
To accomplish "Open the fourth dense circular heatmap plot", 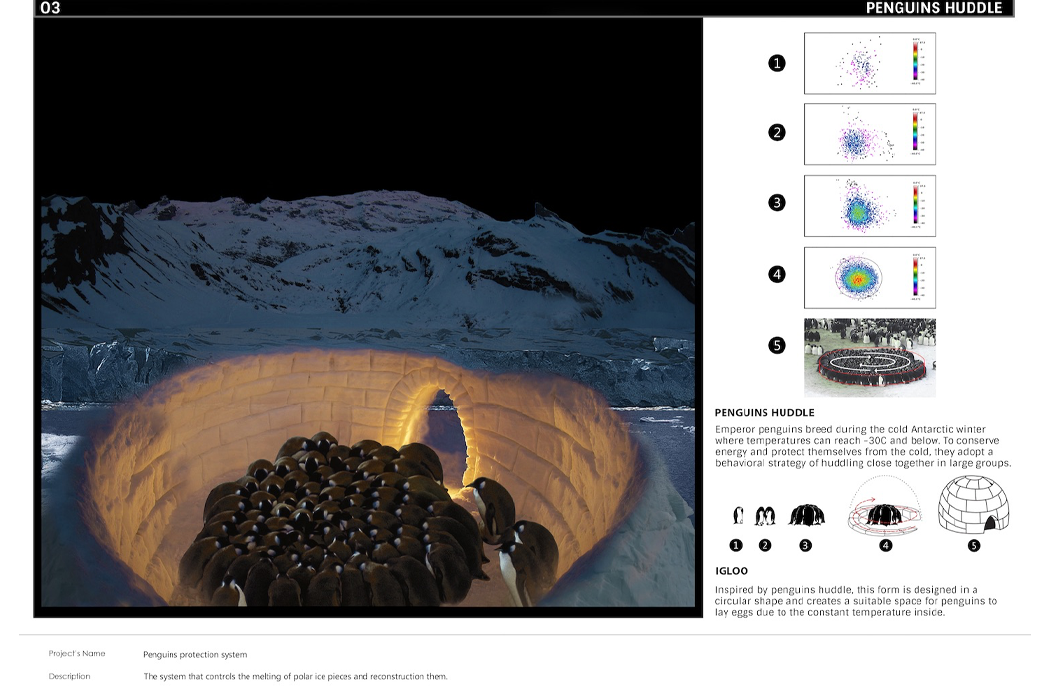I will point(869,277).
